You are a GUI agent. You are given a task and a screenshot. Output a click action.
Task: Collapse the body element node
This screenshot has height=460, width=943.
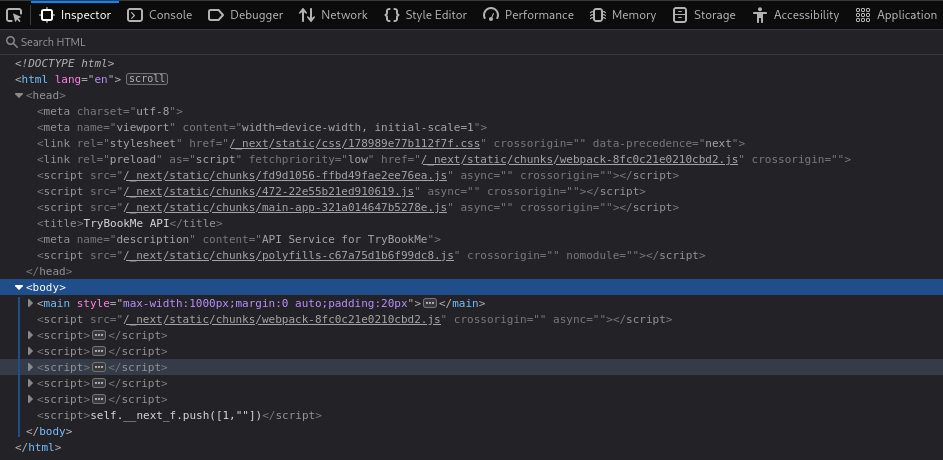tap(19, 287)
